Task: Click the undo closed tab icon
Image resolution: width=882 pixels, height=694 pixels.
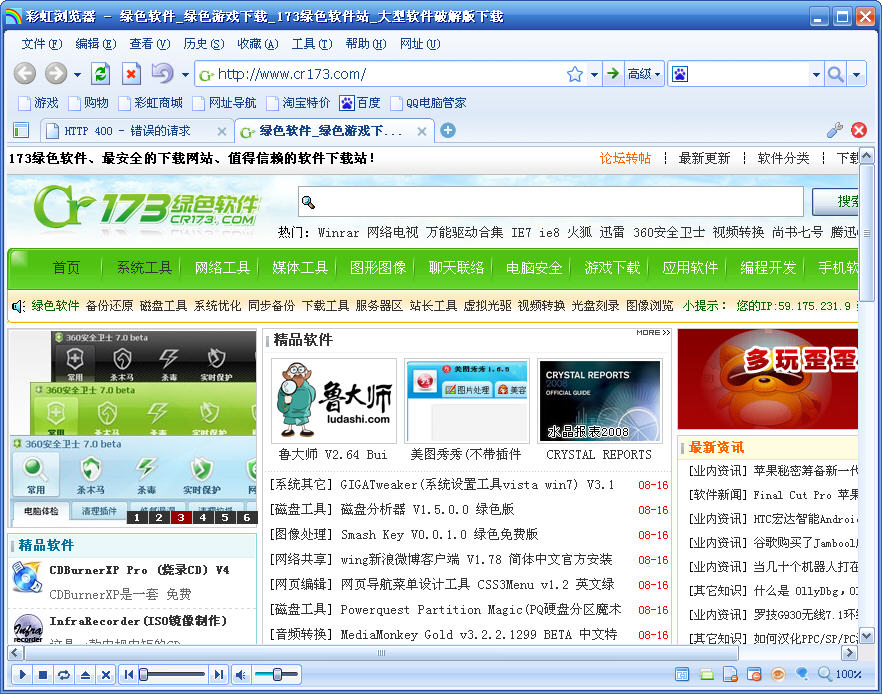Action: click(x=161, y=74)
